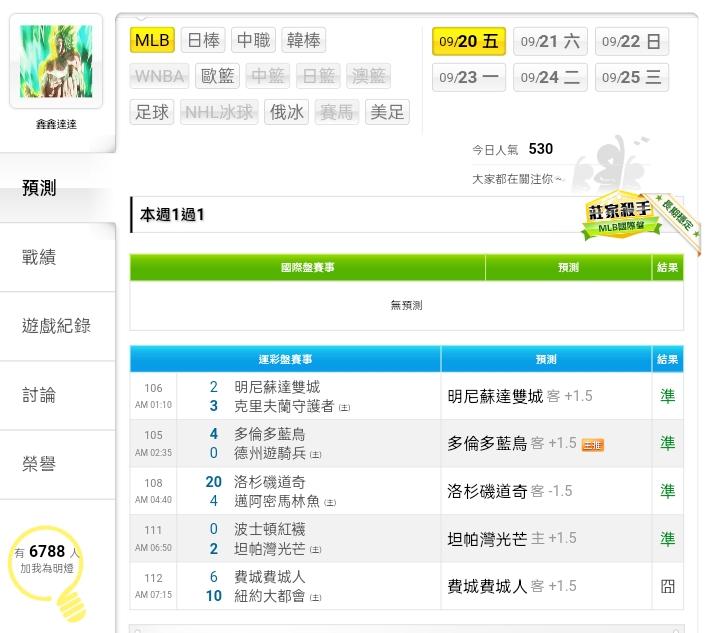Click team 多倫多藍鳥 in game 105
720x633 pixels.
[270, 434]
